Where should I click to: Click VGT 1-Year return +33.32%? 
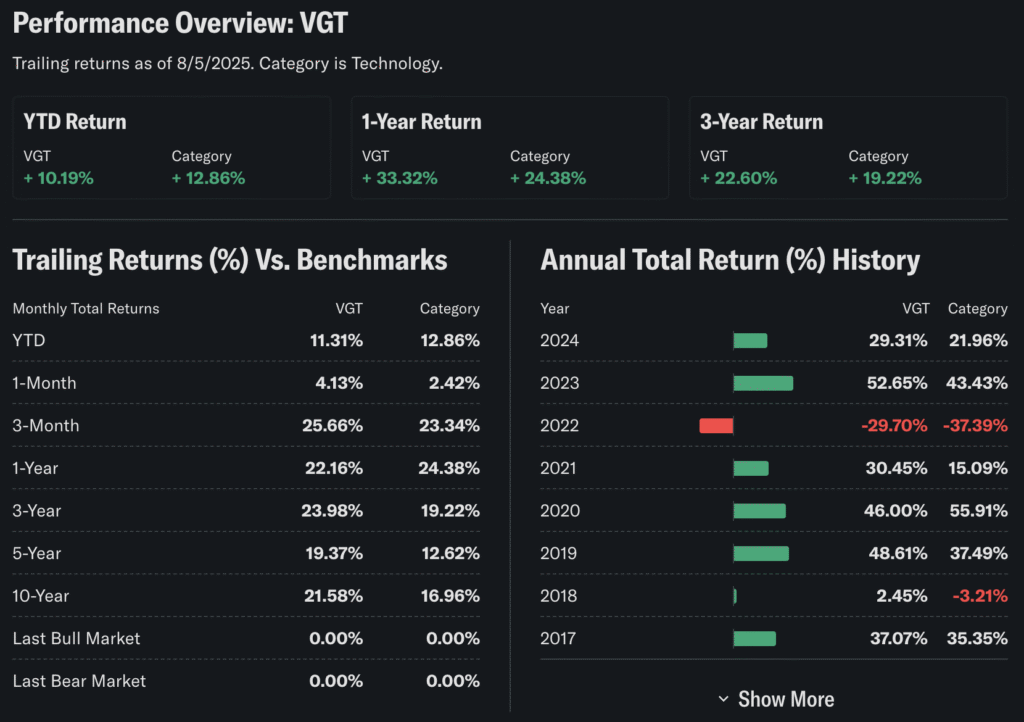click(x=400, y=178)
